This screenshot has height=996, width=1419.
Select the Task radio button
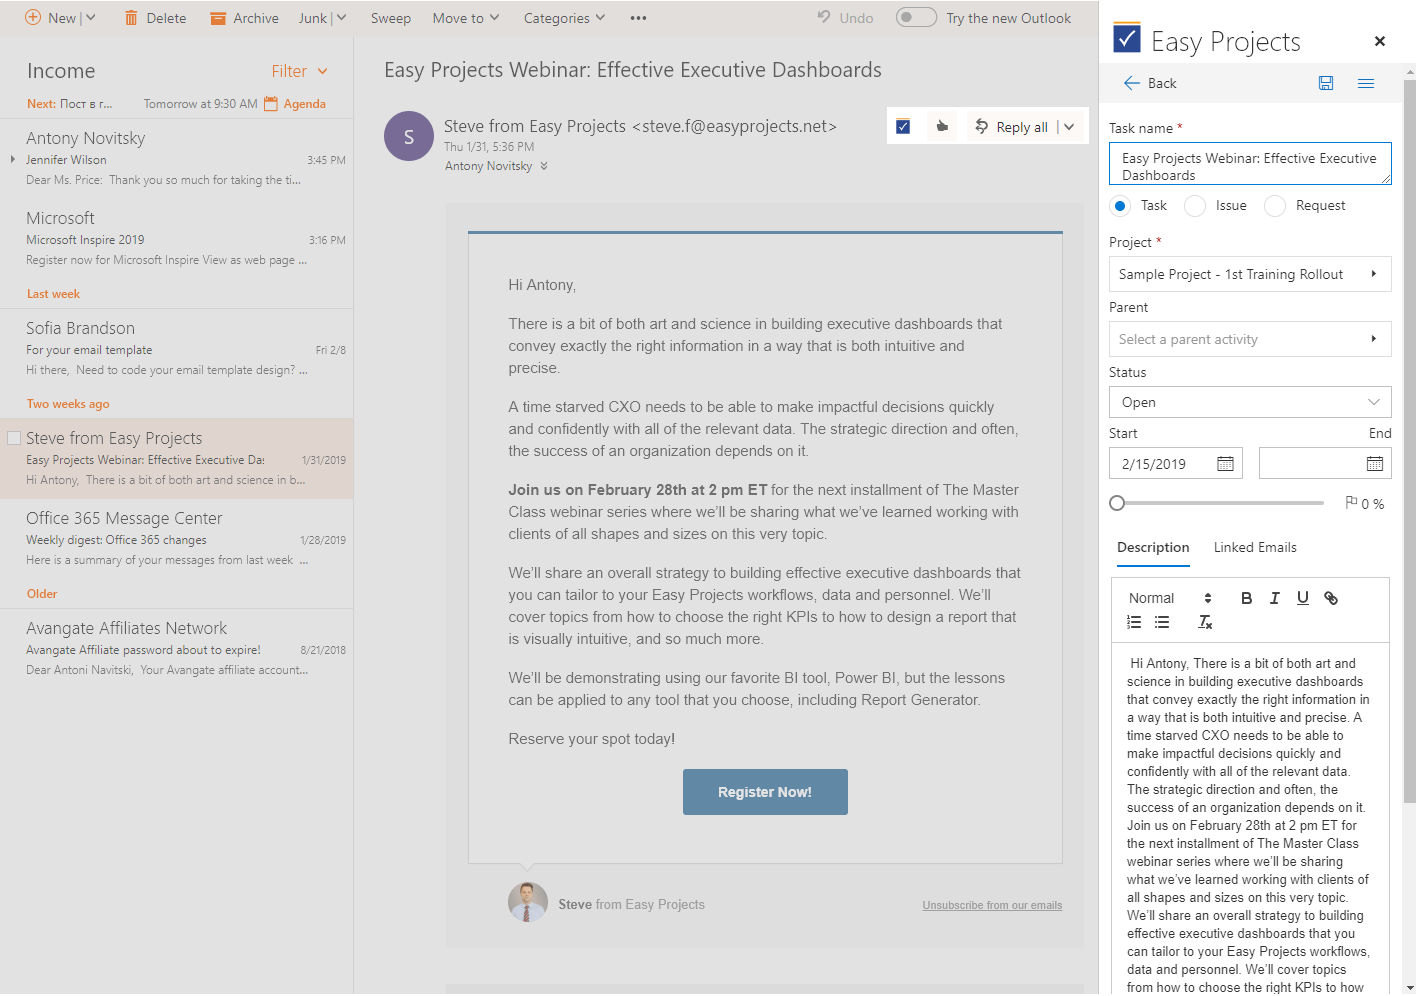(x=1120, y=206)
